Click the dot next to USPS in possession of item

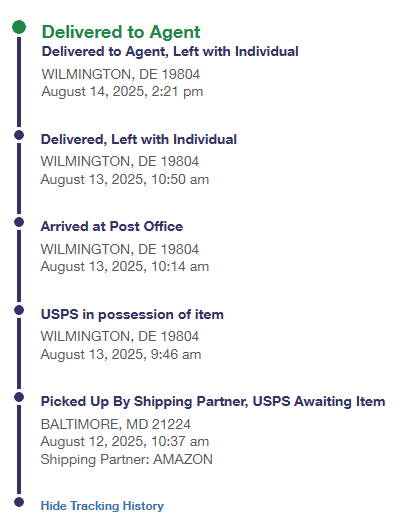click(19, 310)
